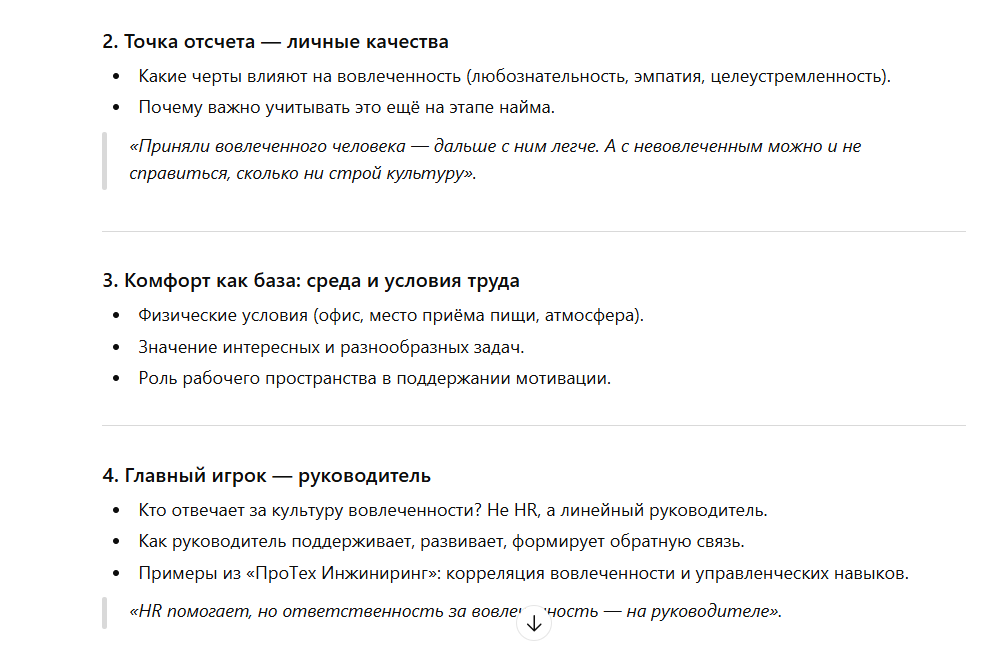Viewport: 991px width, 665px height.
Task: Click the heading "4. Главный игрок — руководитель"
Action: [x=266, y=475]
